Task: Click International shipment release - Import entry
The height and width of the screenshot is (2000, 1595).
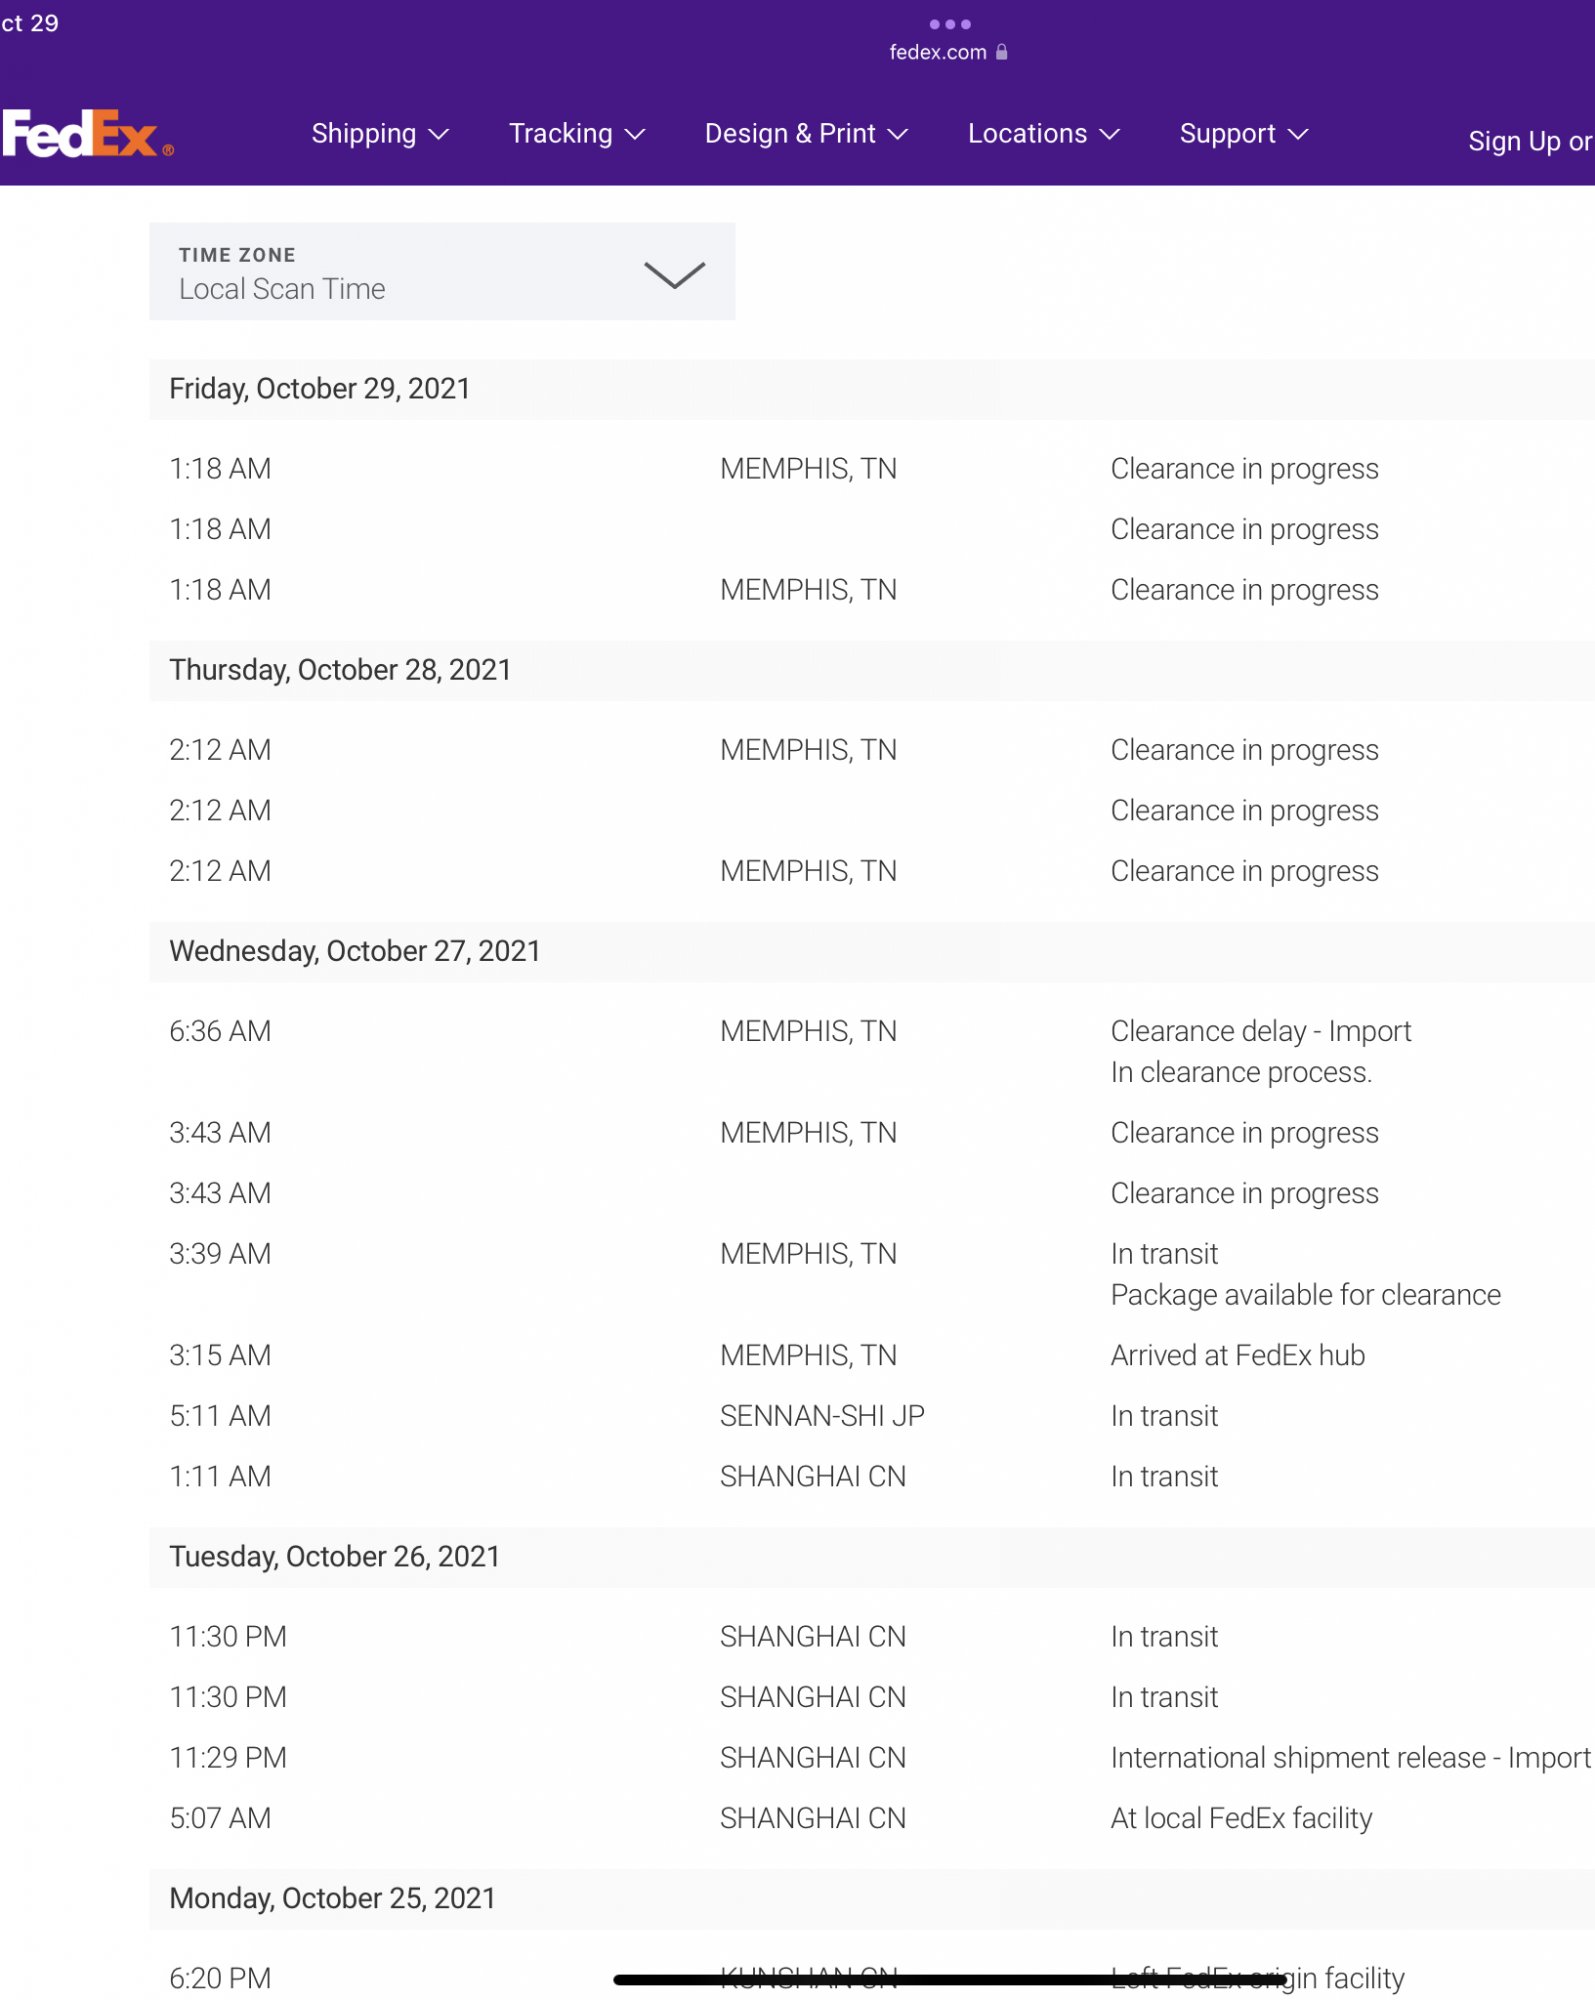Action: click(x=1349, y=1758)
